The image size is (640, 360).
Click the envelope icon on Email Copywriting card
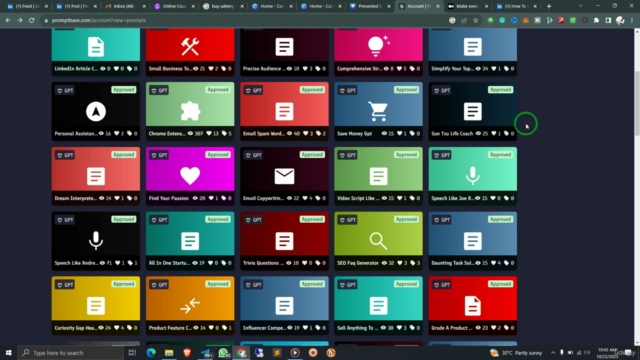click(284, 176)
